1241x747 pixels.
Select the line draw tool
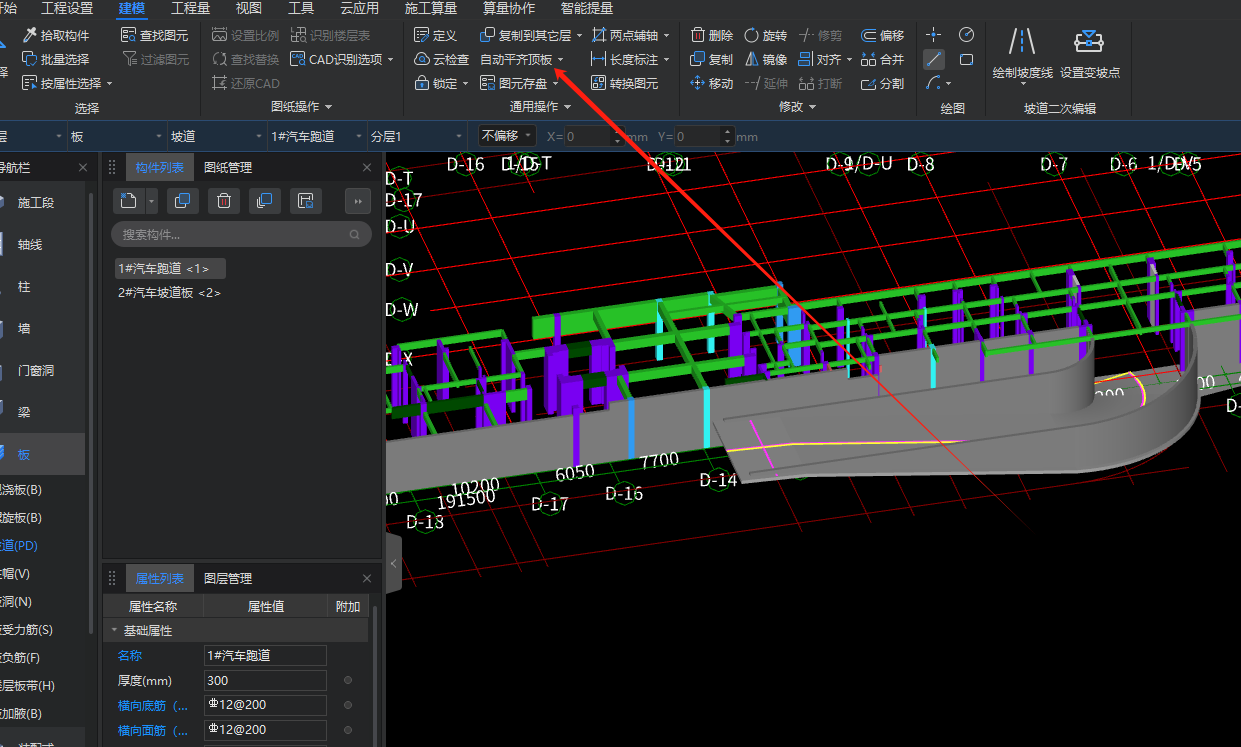pyautogui.click(x=933, y=59)
